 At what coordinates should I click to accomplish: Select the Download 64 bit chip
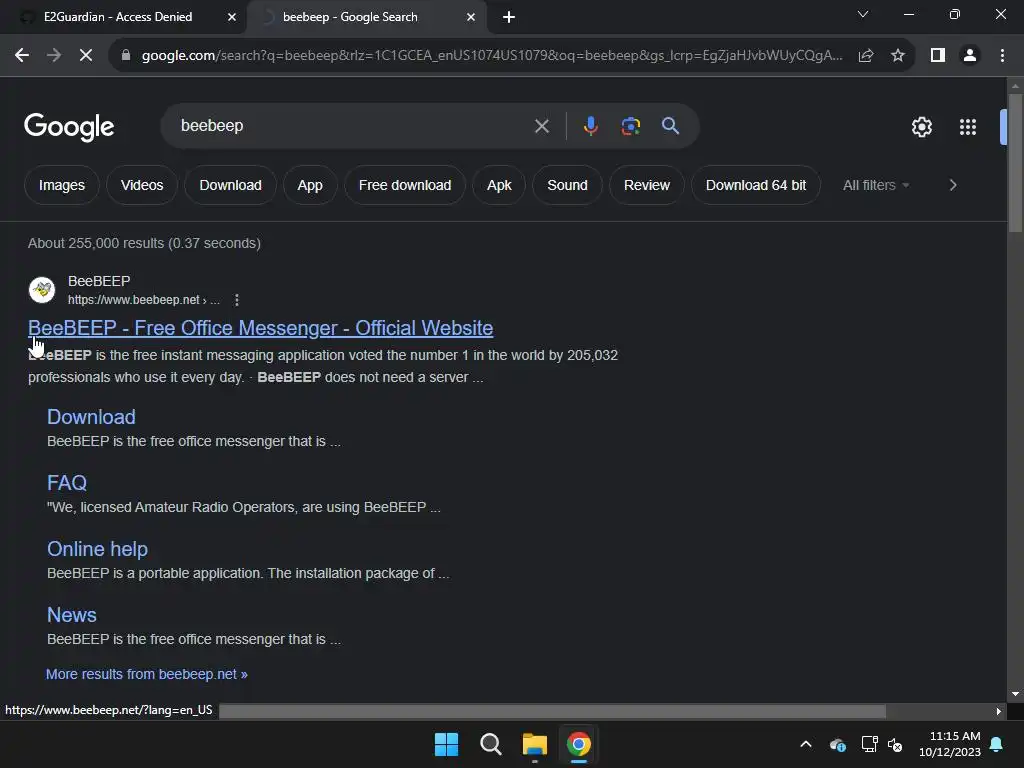[x=756, y=185]
